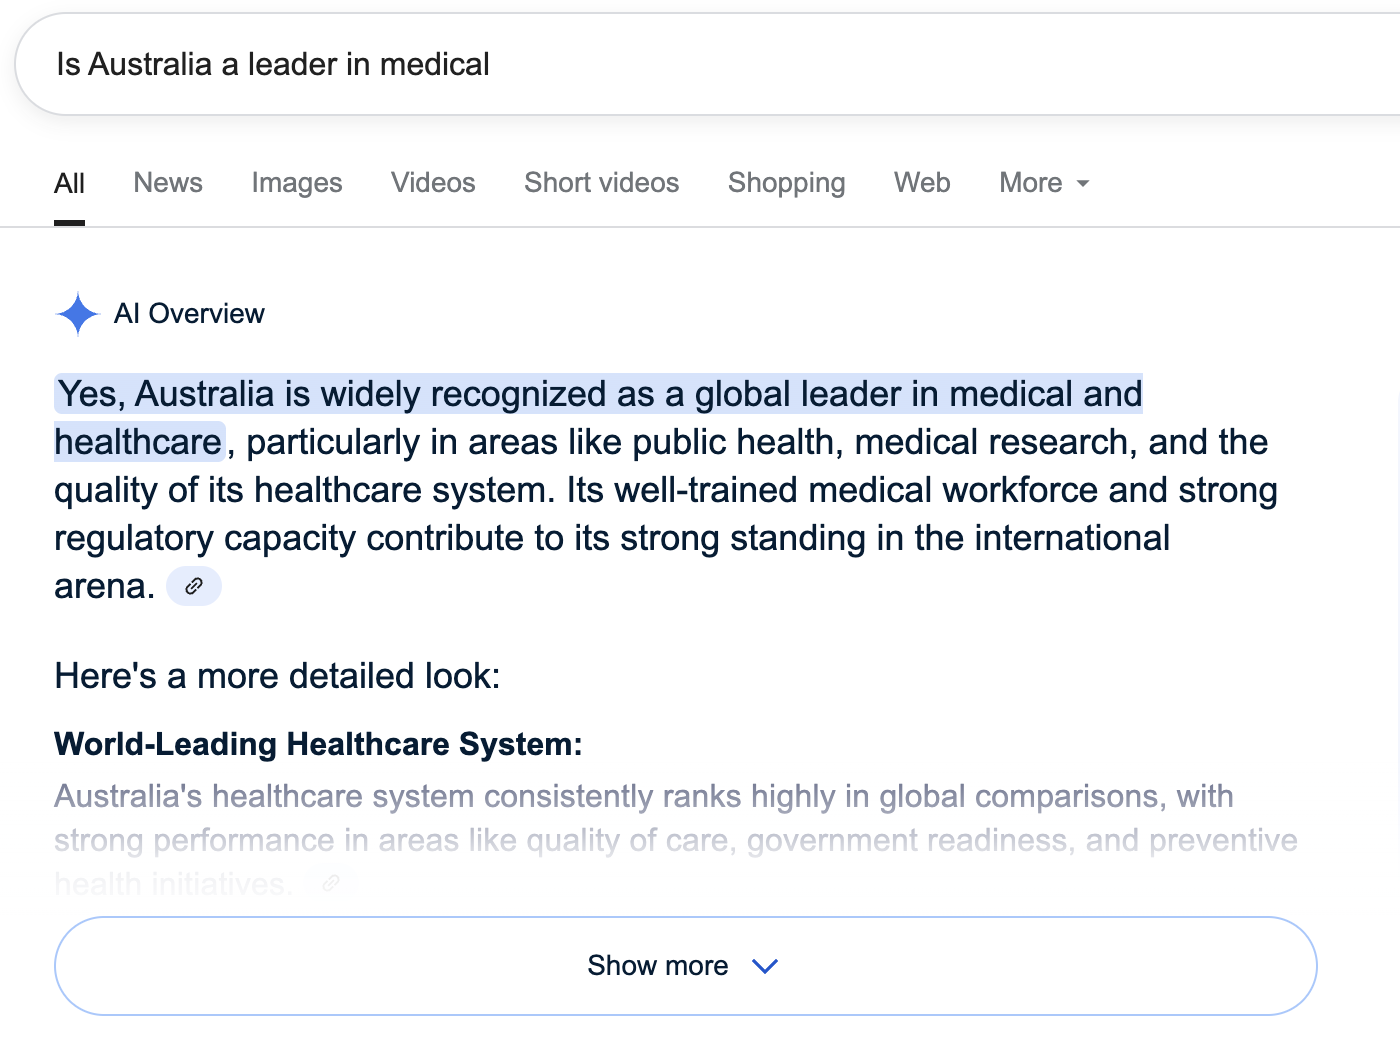Open the Videos results tab
This screenshot has width=1400, height=1048.
coord(433,183)
